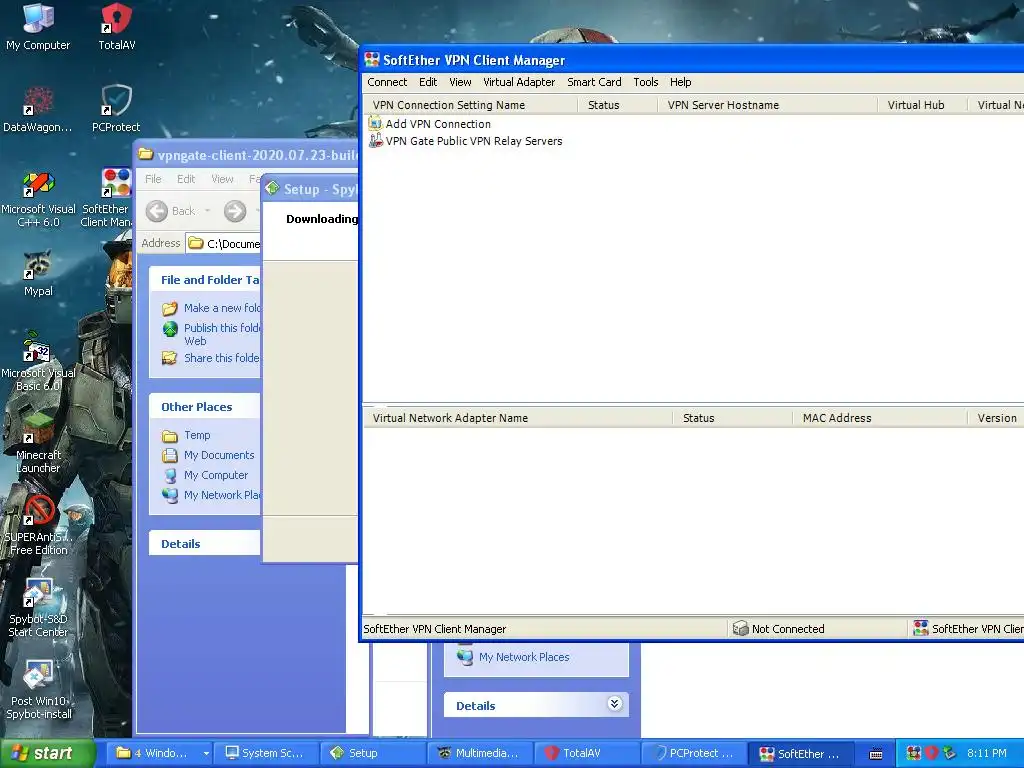Open Edit menu in SoftEther
The height and width of the screenshot is (768, 1024).
pyautogui.click(x=428, y=82)
